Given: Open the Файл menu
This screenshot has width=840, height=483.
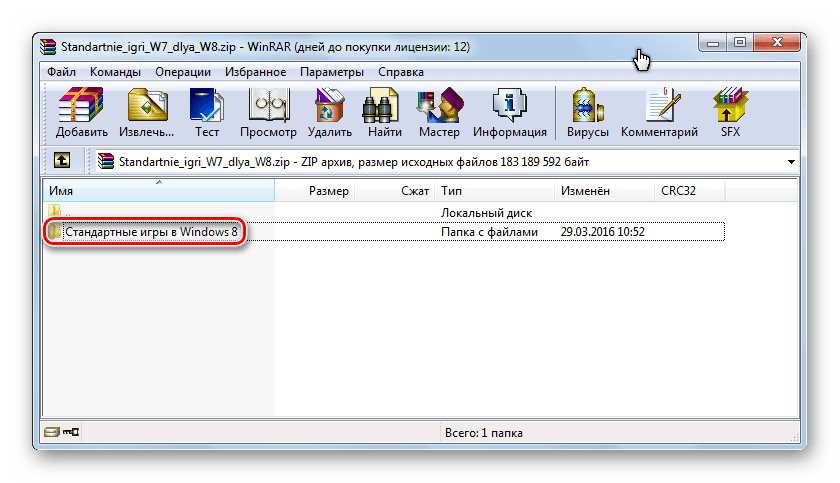Looking at the screenshot, I should coord(61,72).
